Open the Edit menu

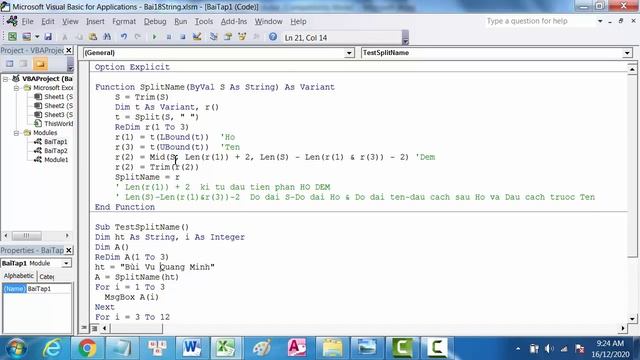[x=47, y=21]
